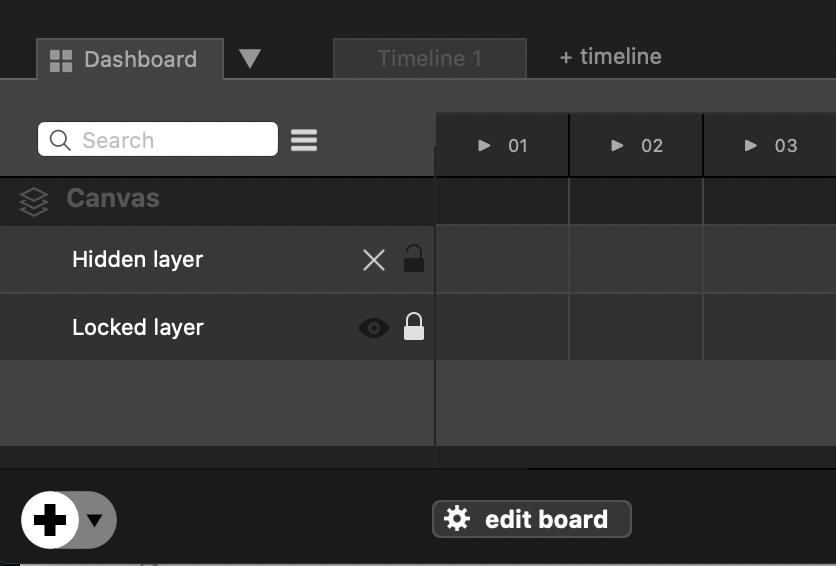The width and height of the screenshot is (836, 566).
Task: Expand the dropdown arrow beside Dashboard
Action: (250, 59)
